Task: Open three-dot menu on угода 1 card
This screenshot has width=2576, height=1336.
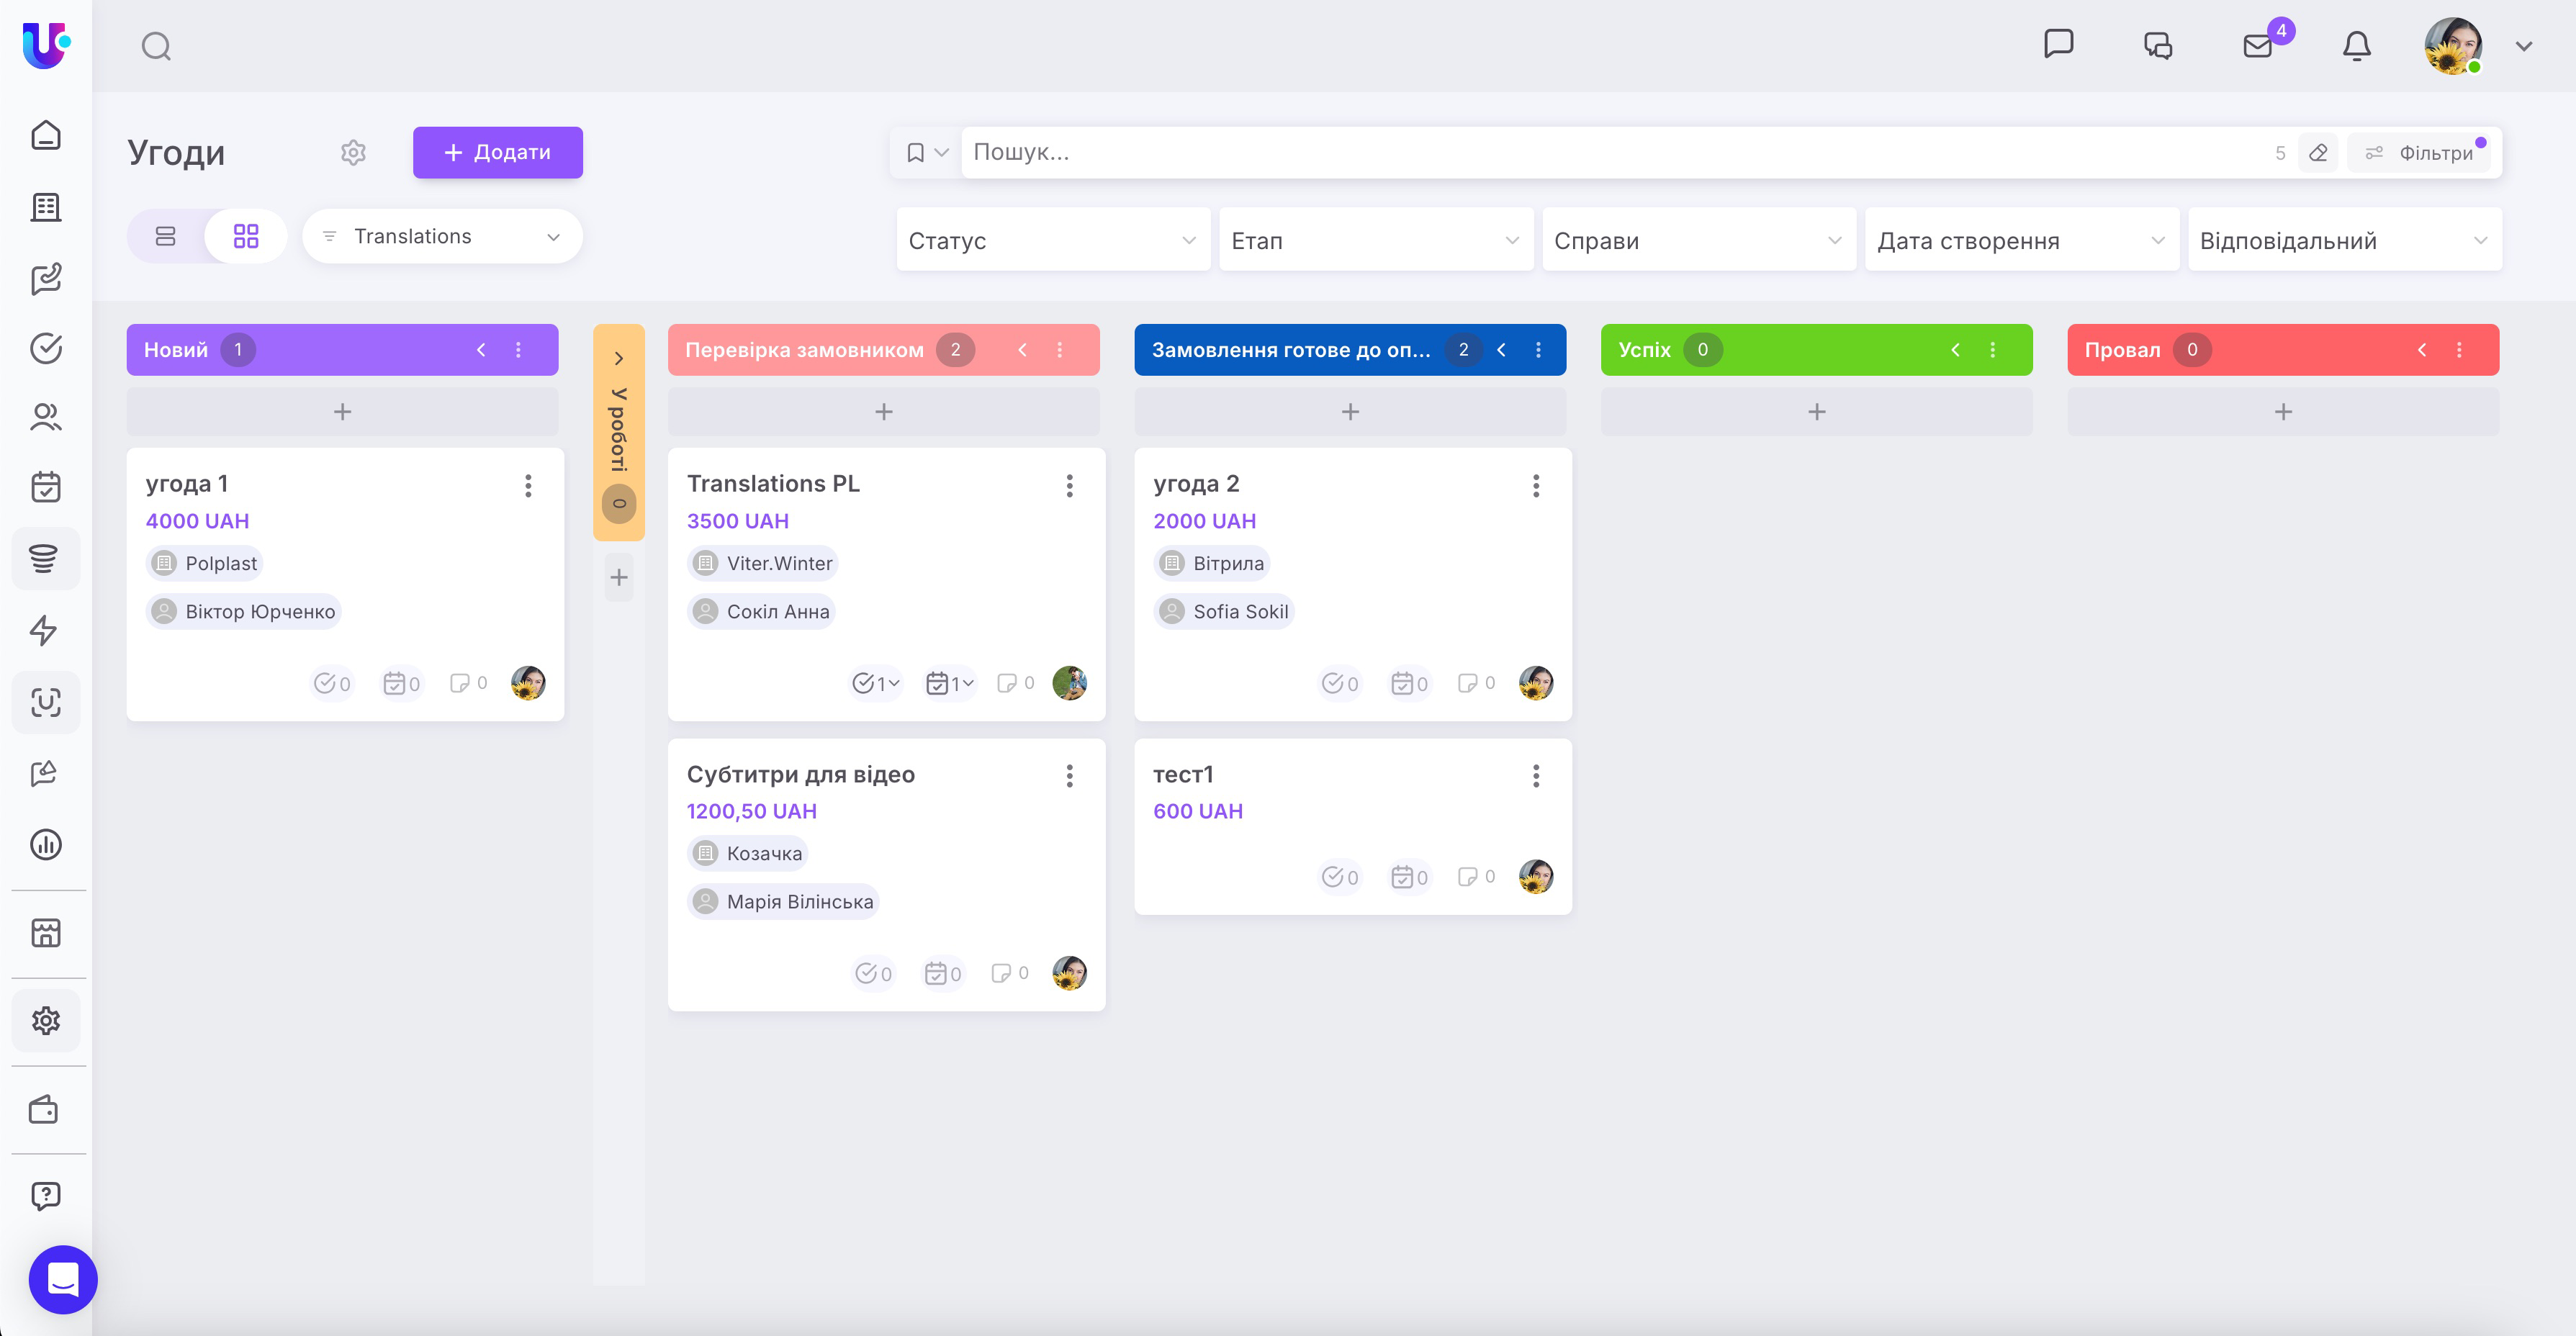Action: tap(528, 486)
